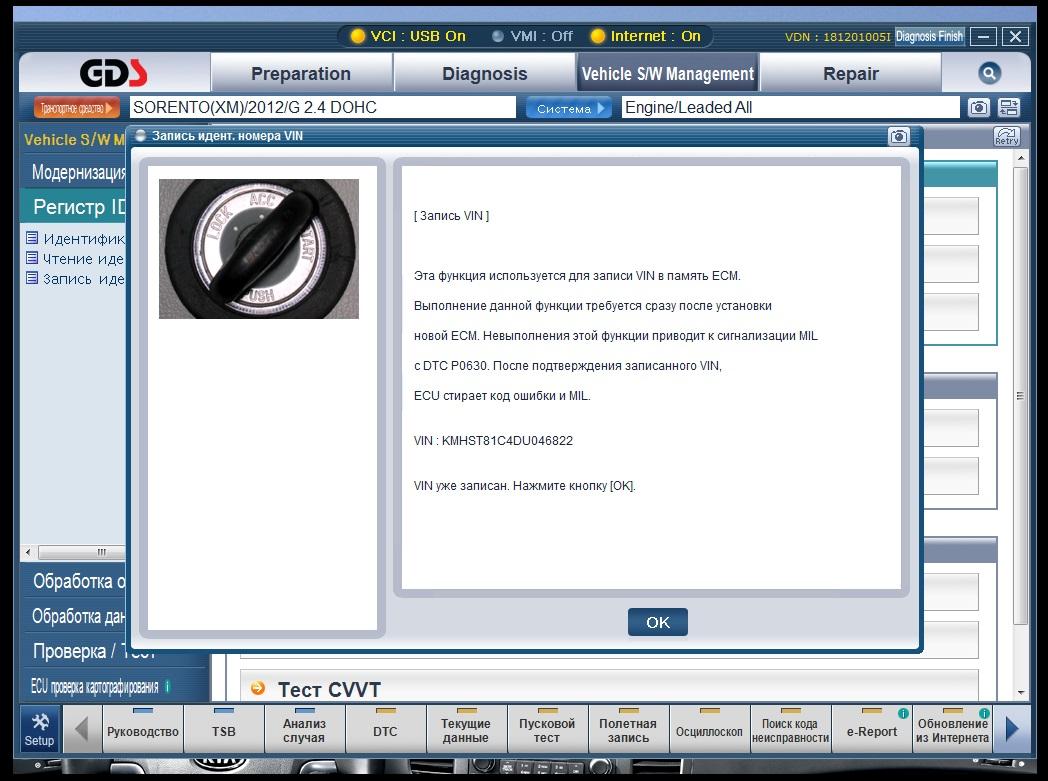Click the Diagnosis Finish button
Screen dimensions: 1048x781
pos(929,36)
